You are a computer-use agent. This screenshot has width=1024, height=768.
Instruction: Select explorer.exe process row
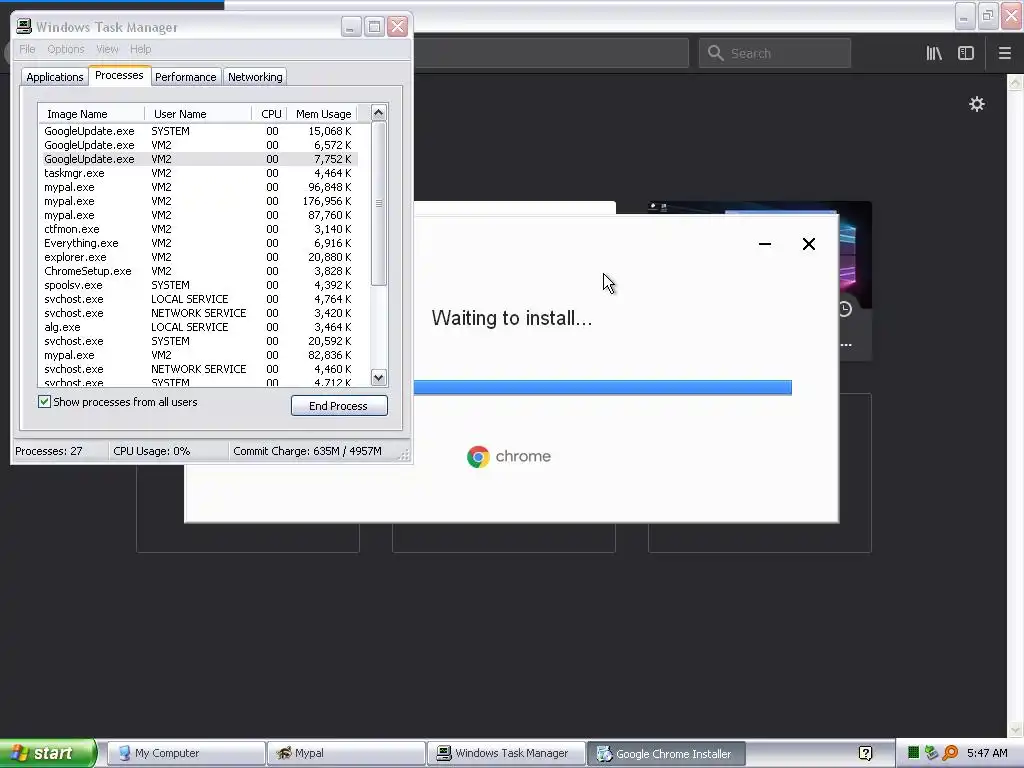pyautogui.click(x=199, y=257)
